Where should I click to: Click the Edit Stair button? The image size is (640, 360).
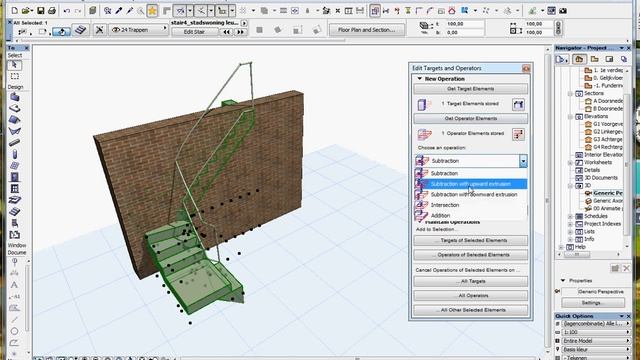pos(194,32)
